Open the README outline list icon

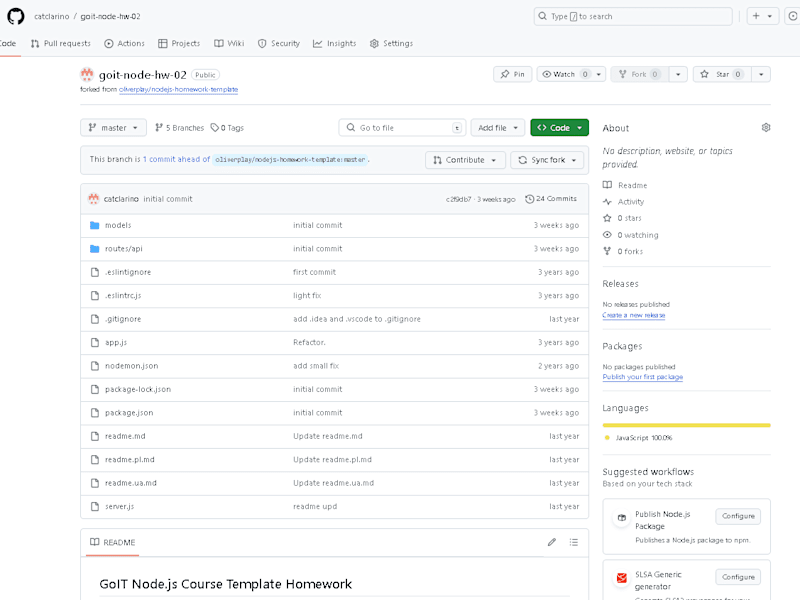573,542
